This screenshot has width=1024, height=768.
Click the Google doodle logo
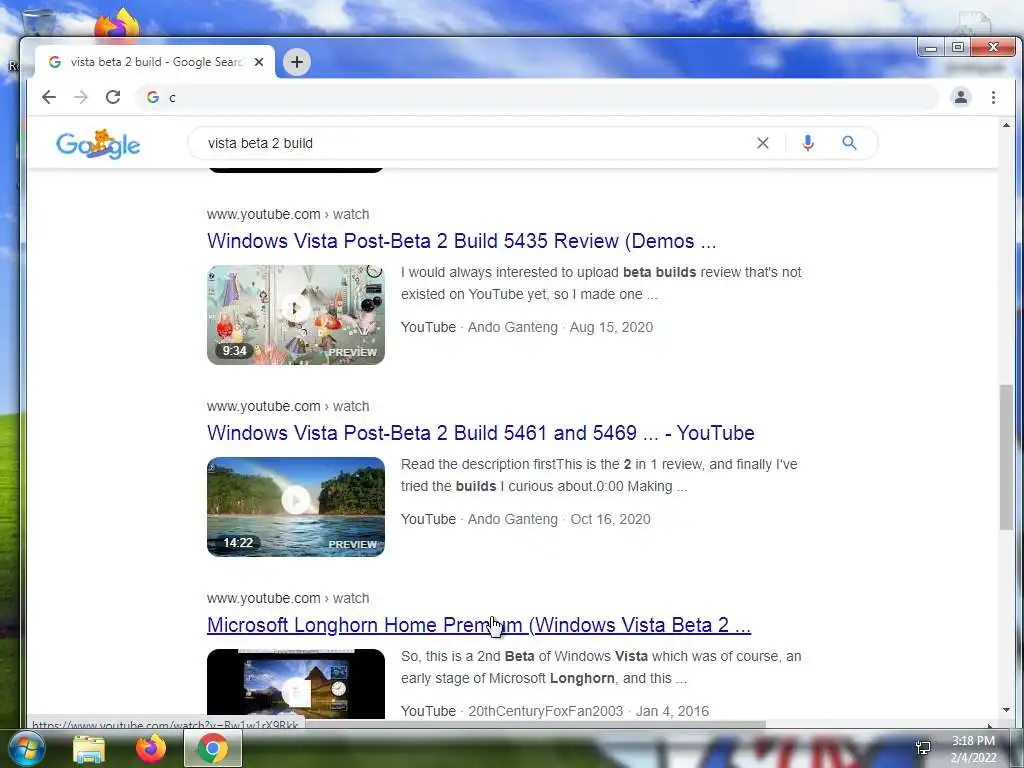(98, 144)
